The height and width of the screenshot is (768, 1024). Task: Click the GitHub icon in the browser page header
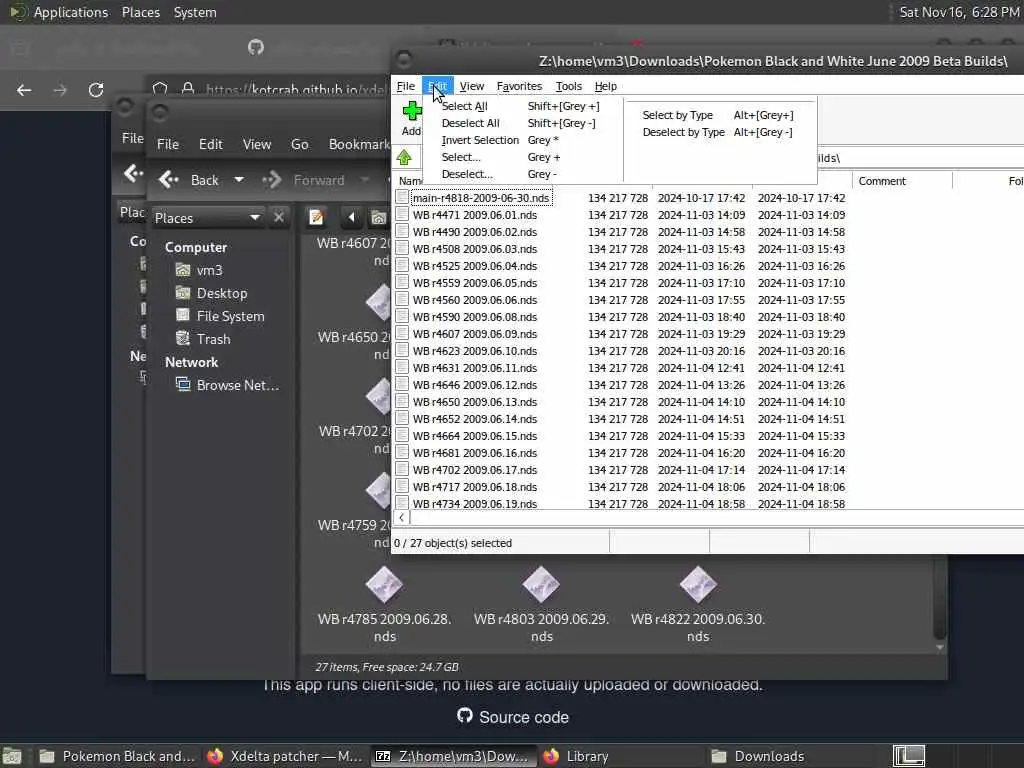[255, 47]
